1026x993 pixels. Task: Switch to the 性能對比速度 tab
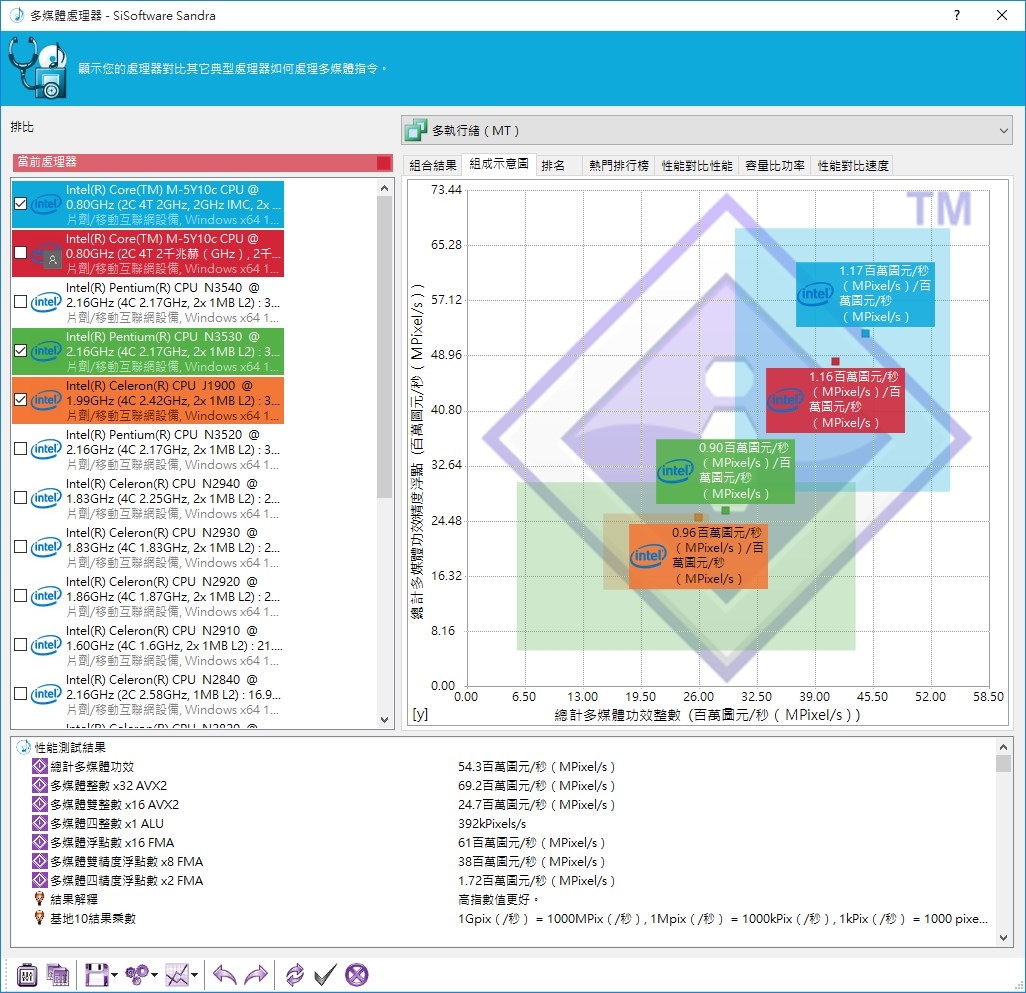pos(853,166)
